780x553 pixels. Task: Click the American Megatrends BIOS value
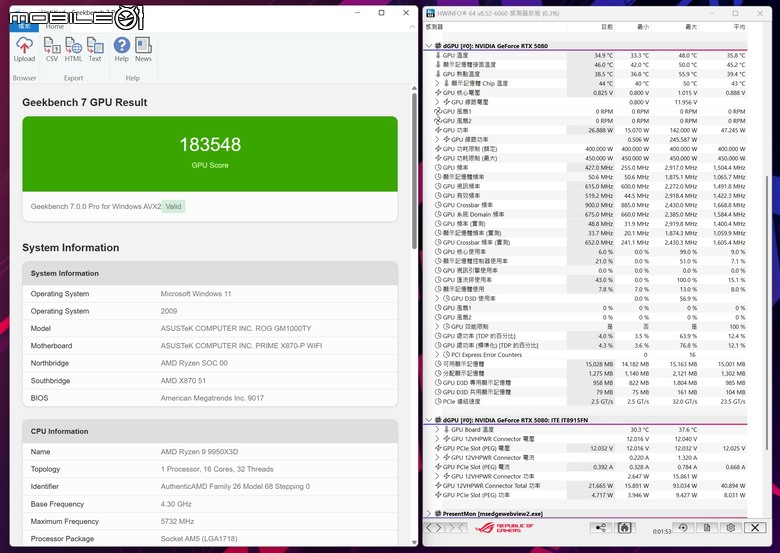tap(212, 398)
